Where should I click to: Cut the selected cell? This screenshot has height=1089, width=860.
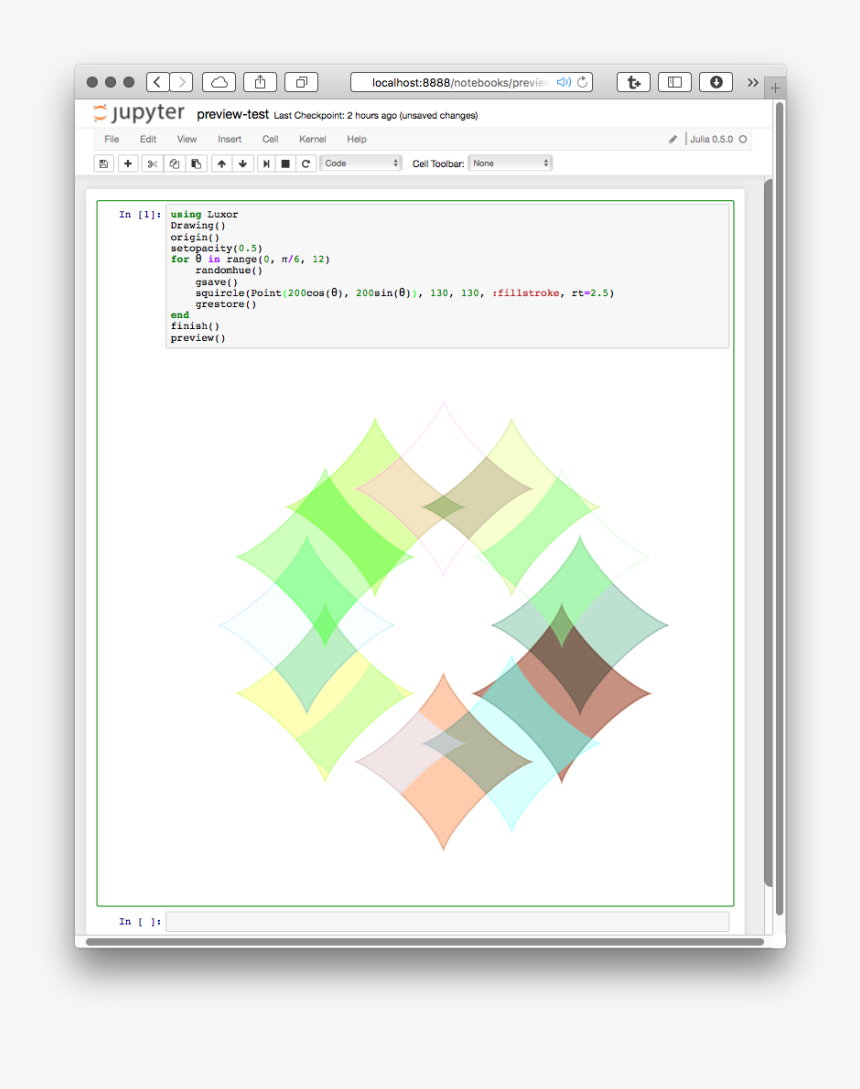151,163
